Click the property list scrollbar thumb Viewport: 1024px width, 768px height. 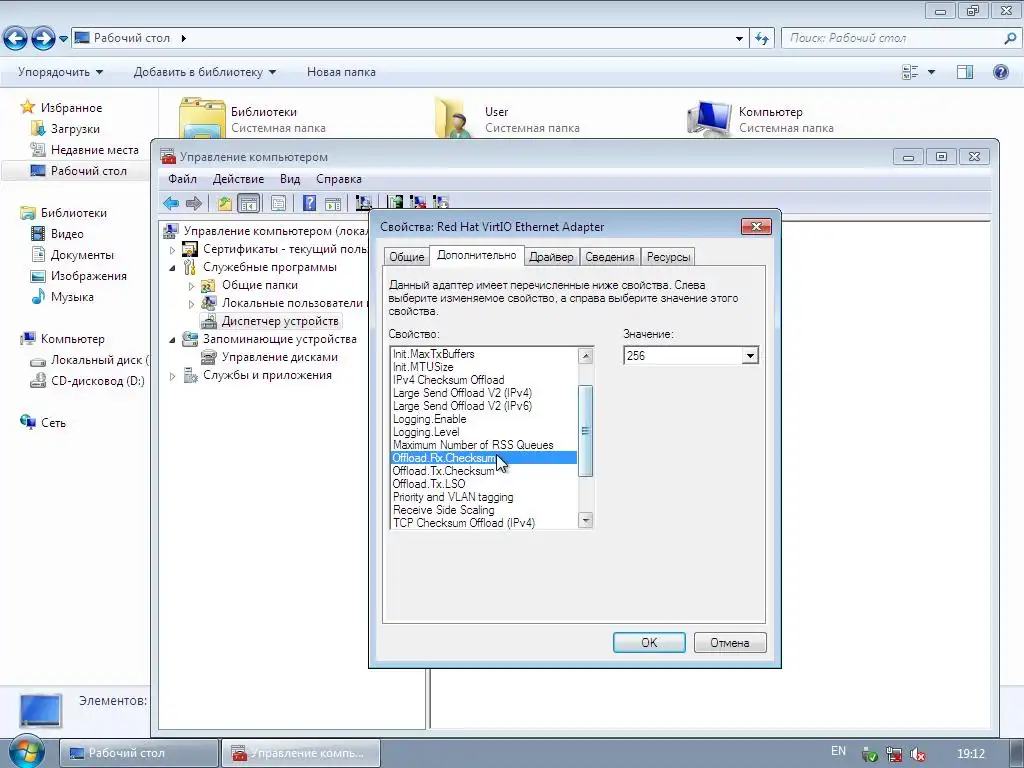click(x=586, y=430)
